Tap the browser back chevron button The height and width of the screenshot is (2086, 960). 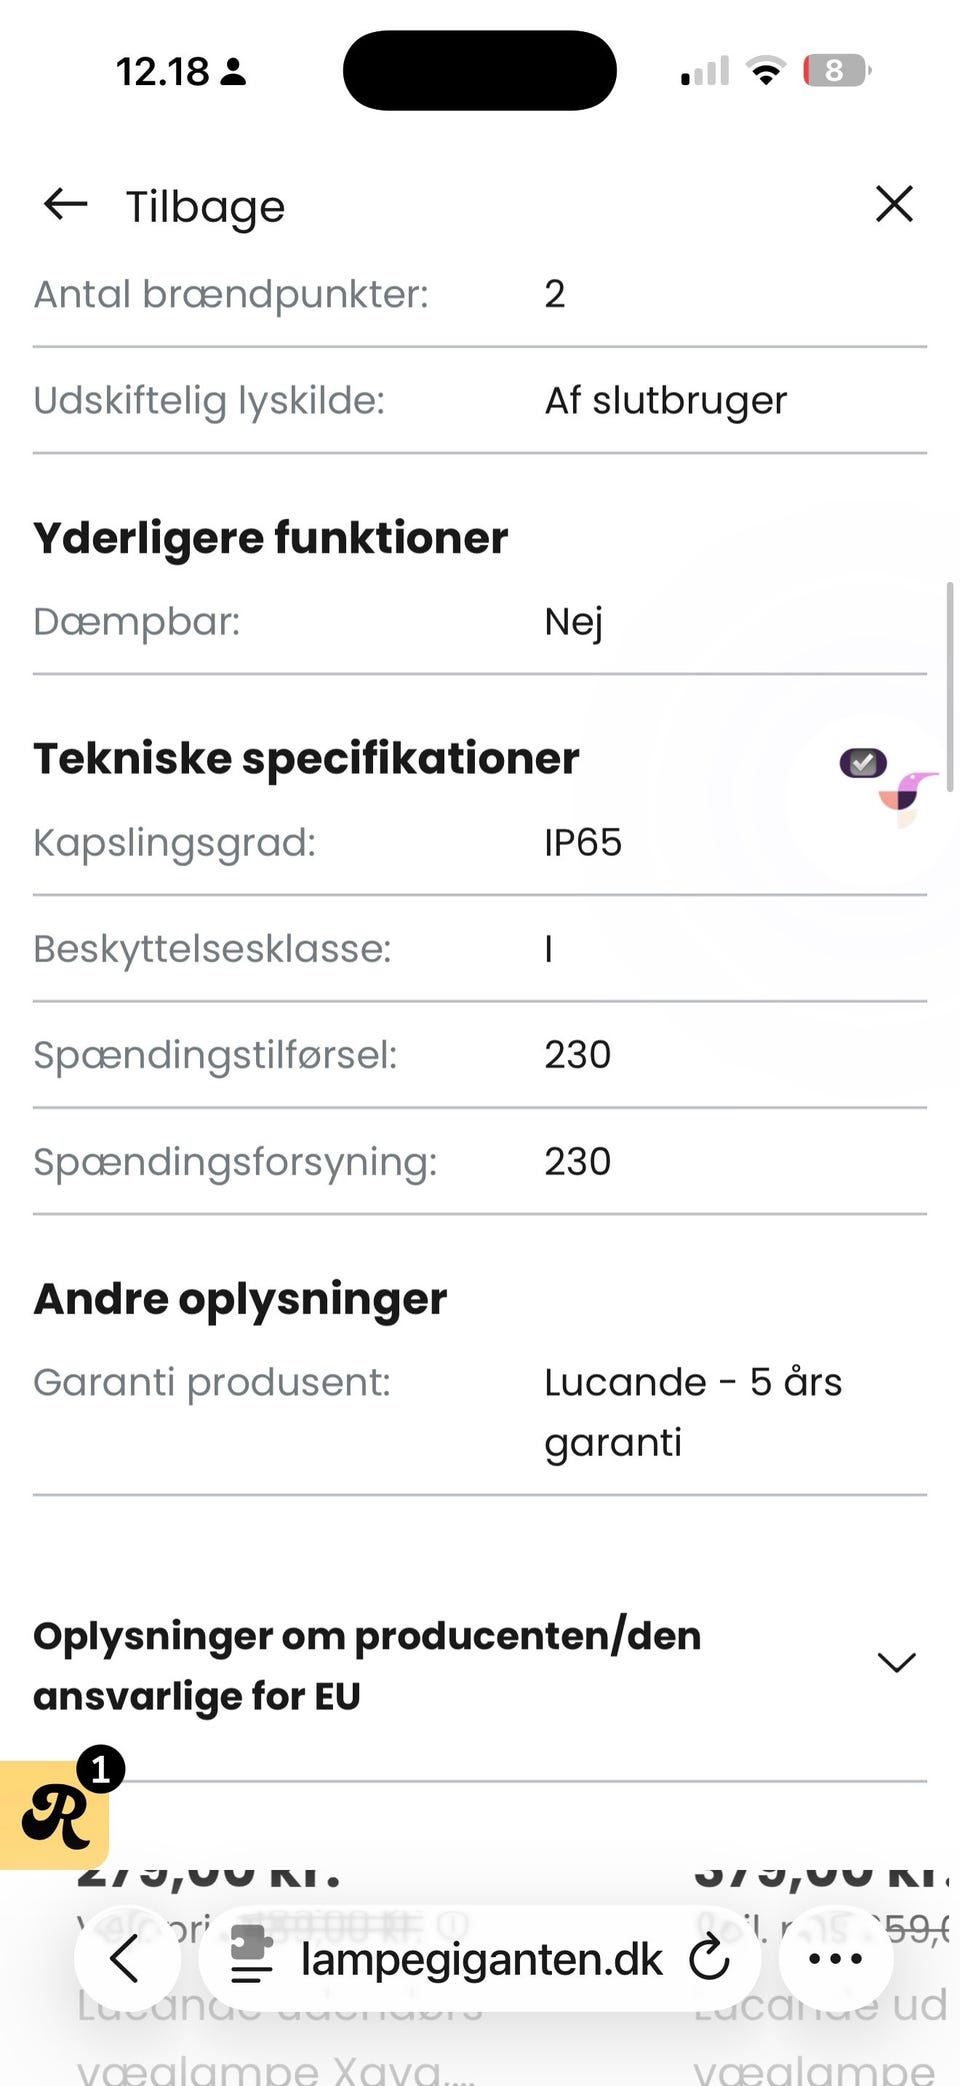[126, 1958]
